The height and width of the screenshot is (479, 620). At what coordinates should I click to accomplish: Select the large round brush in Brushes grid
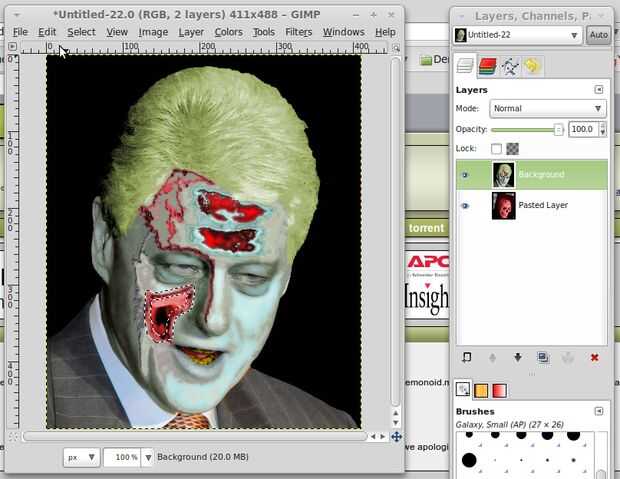(469, 460)
